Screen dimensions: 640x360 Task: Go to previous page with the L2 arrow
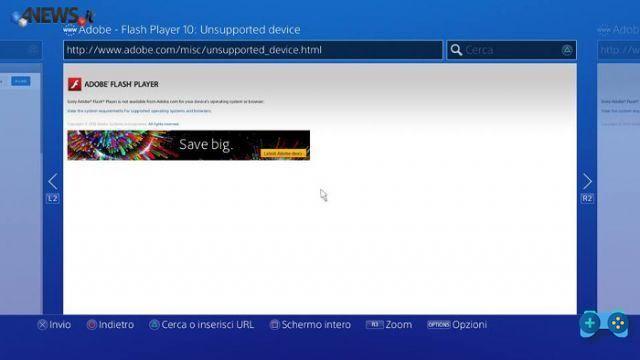[53, 181]
